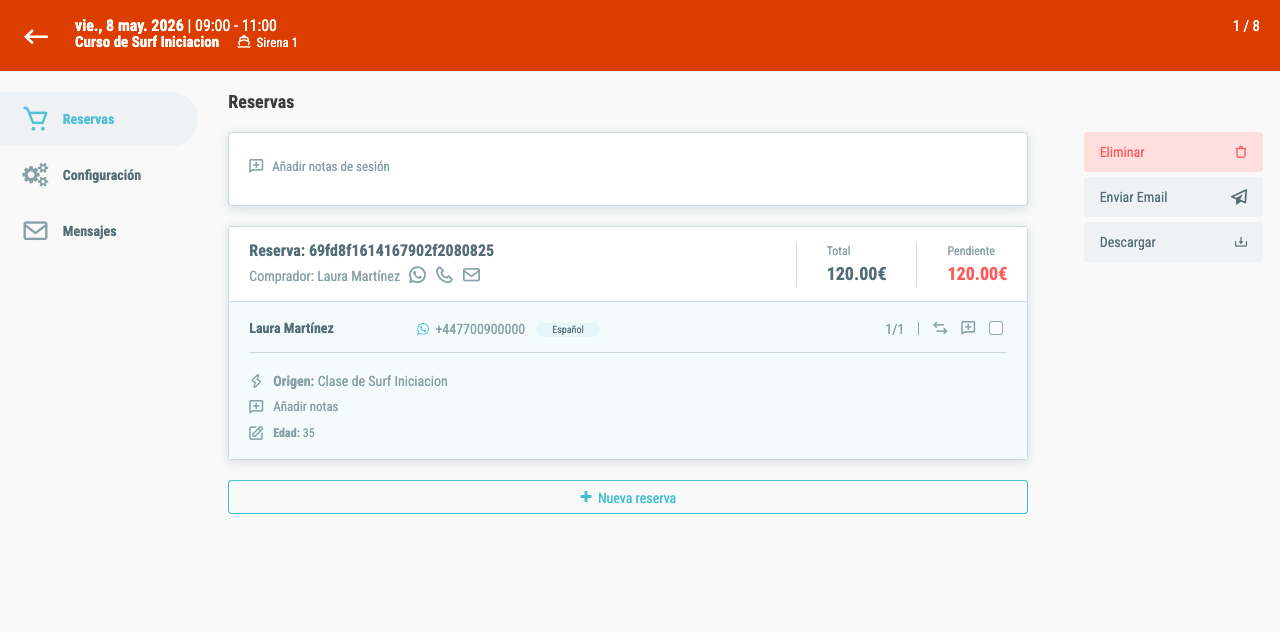The image size is (1280, 633).
Task: Email buyer using the envelope icon
Action: point(471,275)
